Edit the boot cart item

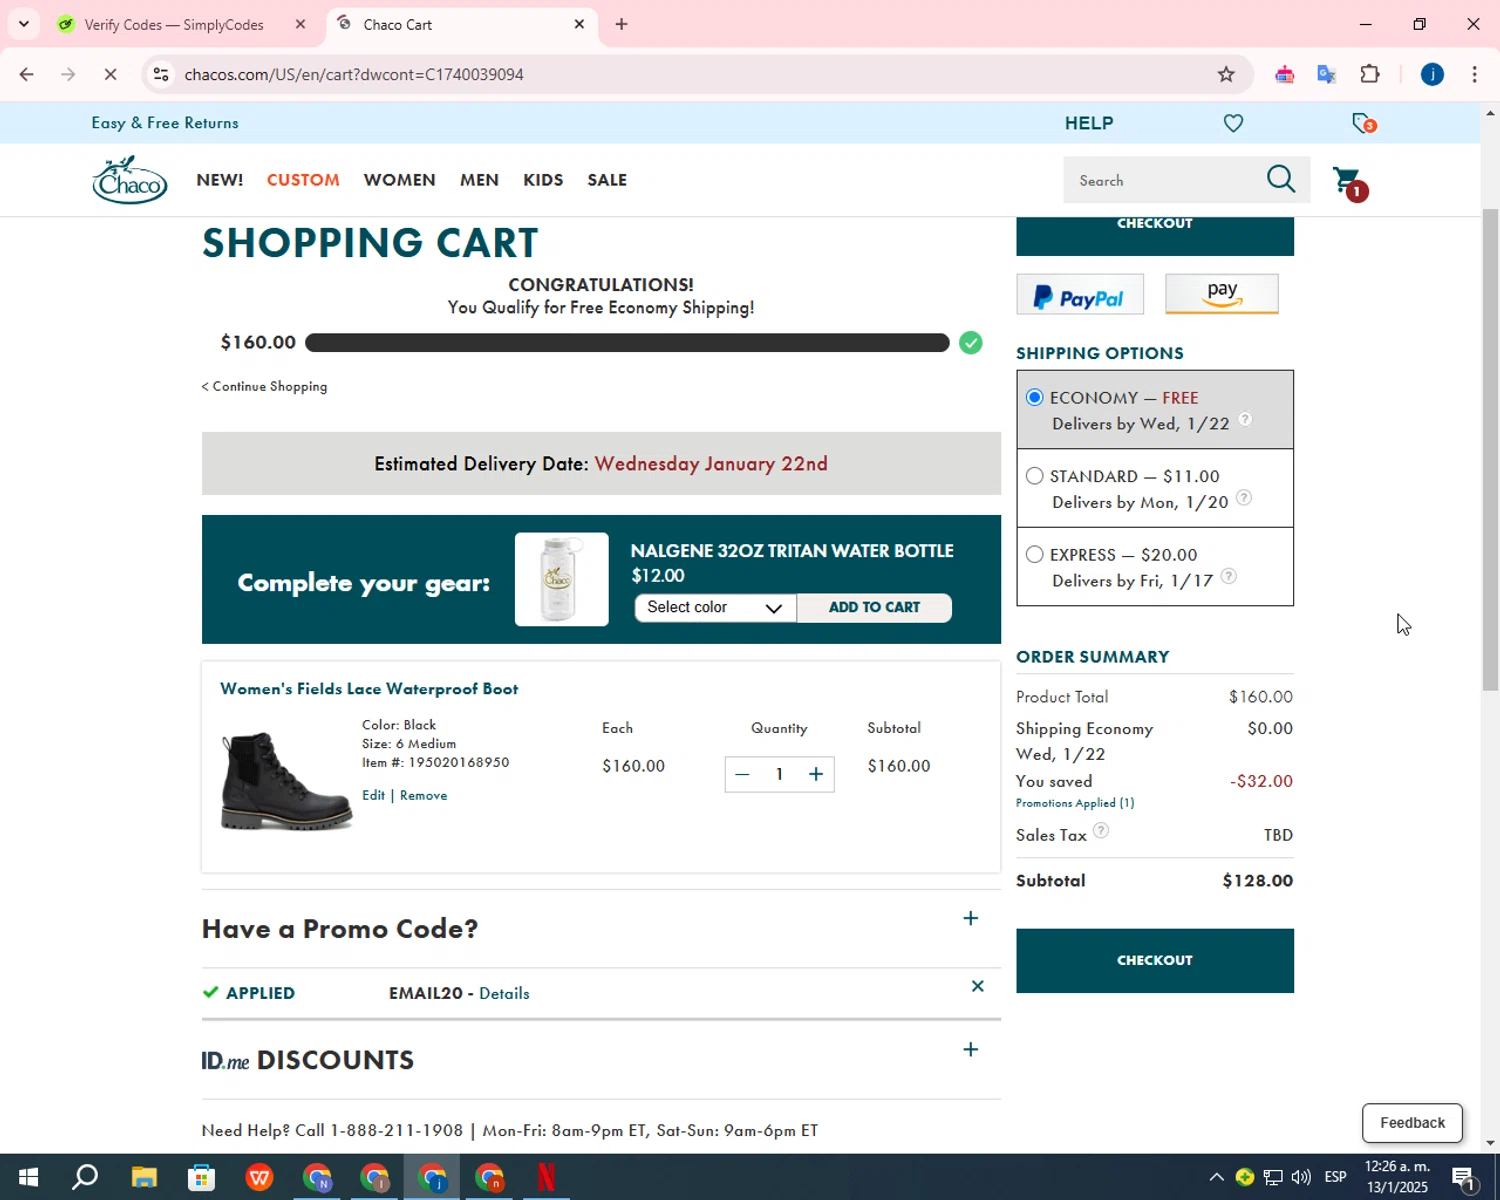pyautogui.click(x=373, y=796)
